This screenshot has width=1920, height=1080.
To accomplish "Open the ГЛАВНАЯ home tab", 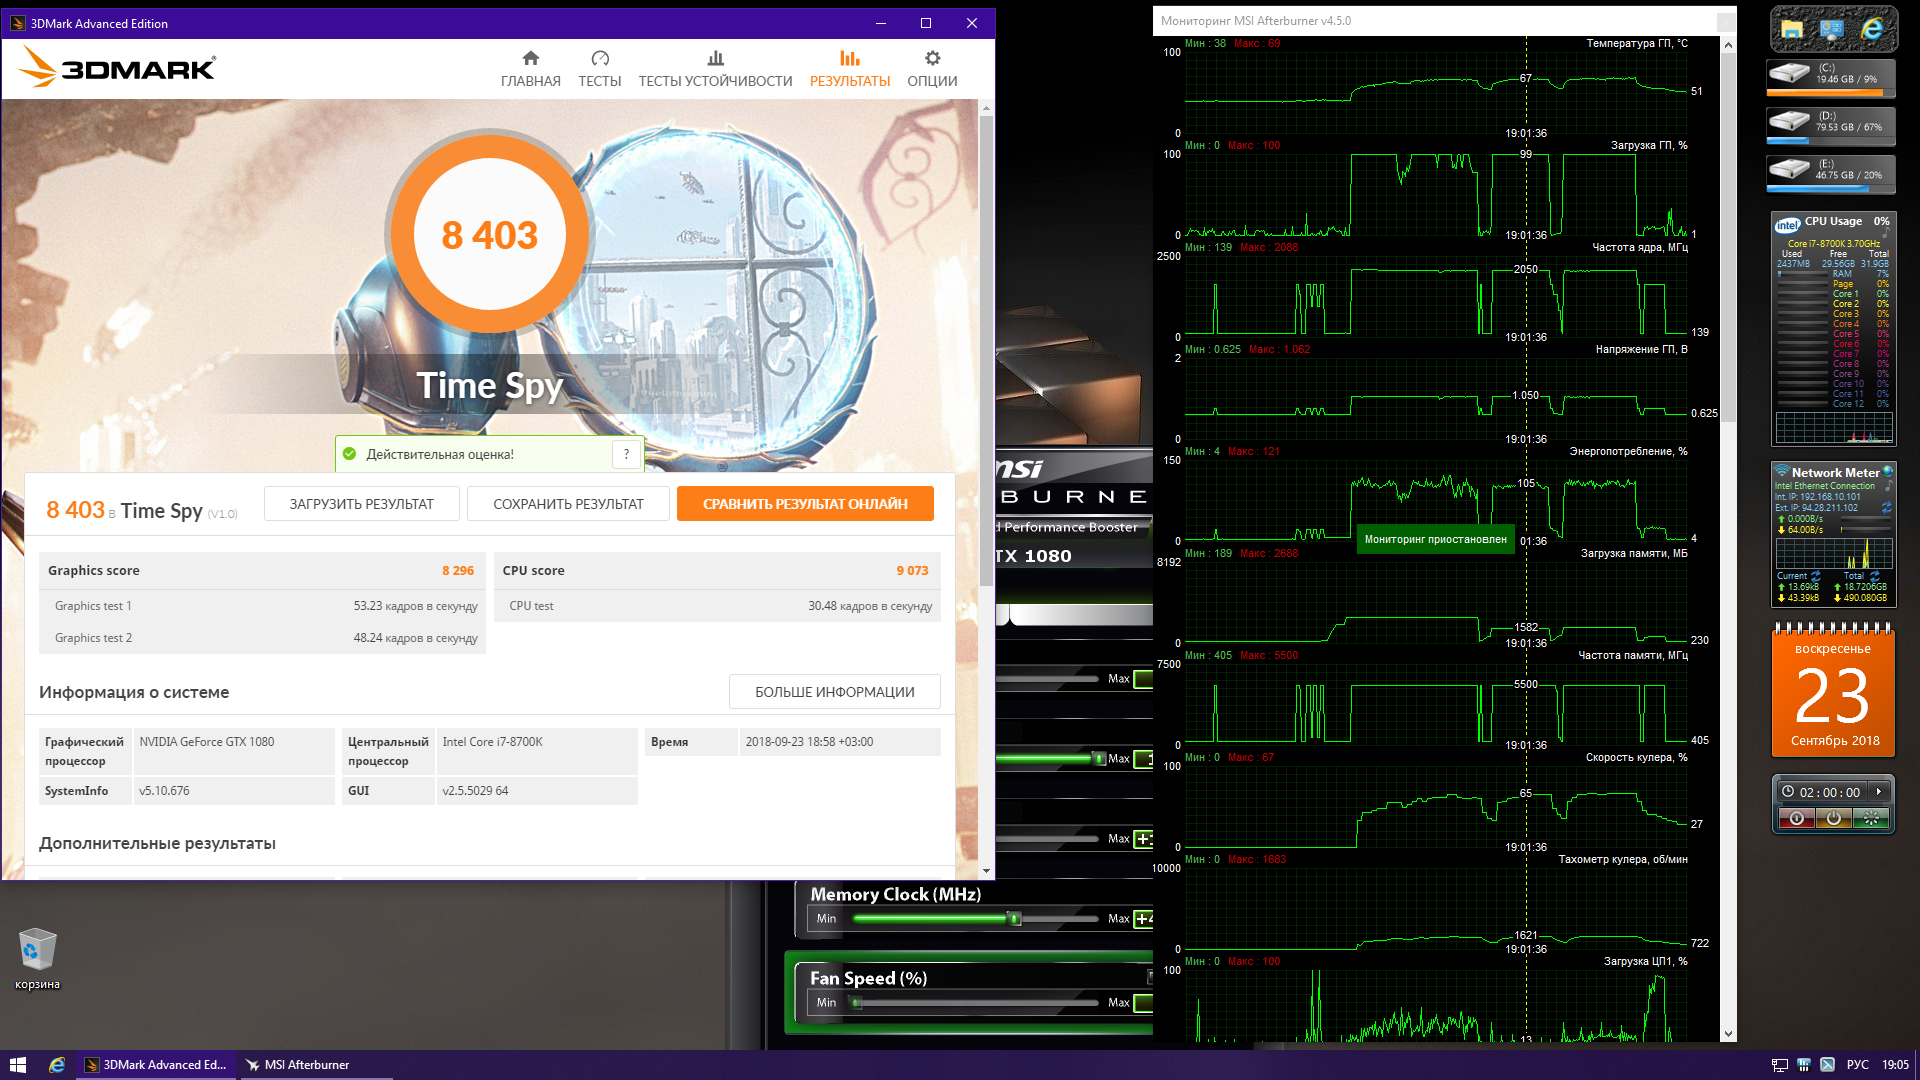I will click(x=530, y=68).
